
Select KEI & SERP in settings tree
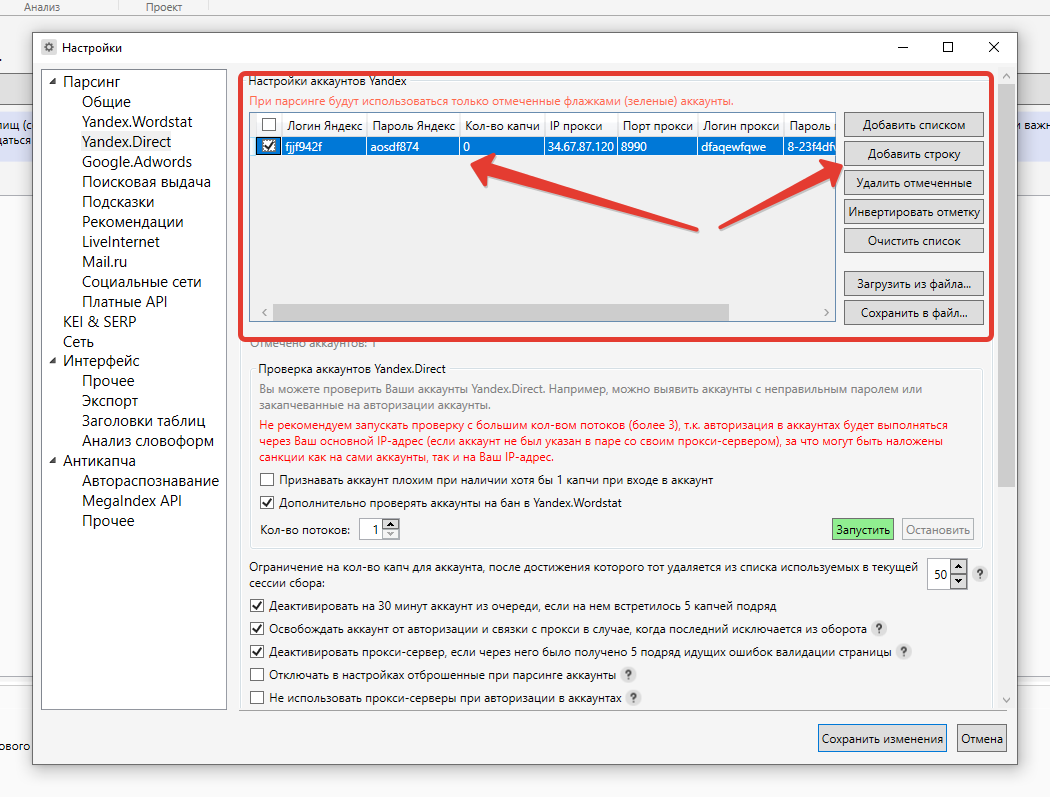100,322
